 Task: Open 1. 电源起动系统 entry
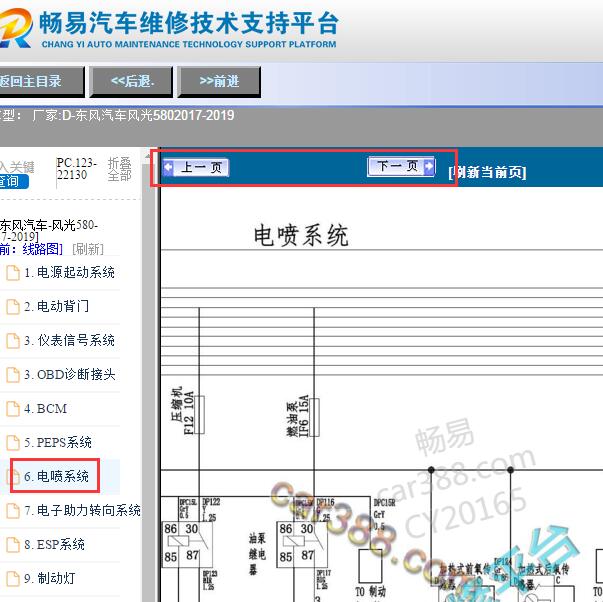click(69, 272)
